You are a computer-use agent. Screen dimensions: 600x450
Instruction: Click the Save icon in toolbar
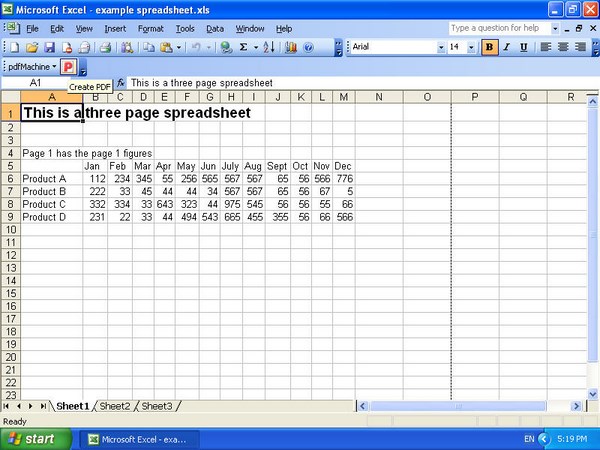pyautogui.click(x=49, y=47)
